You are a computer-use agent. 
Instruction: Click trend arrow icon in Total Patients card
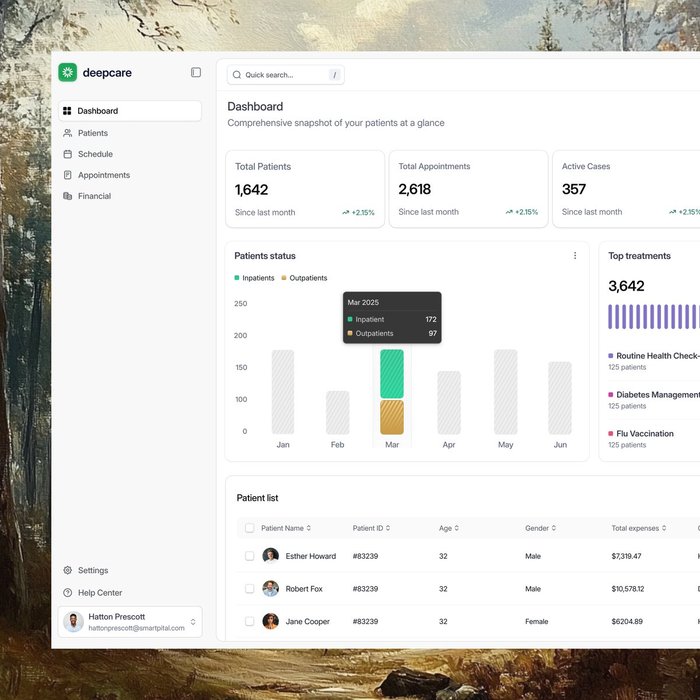(346, 212)
